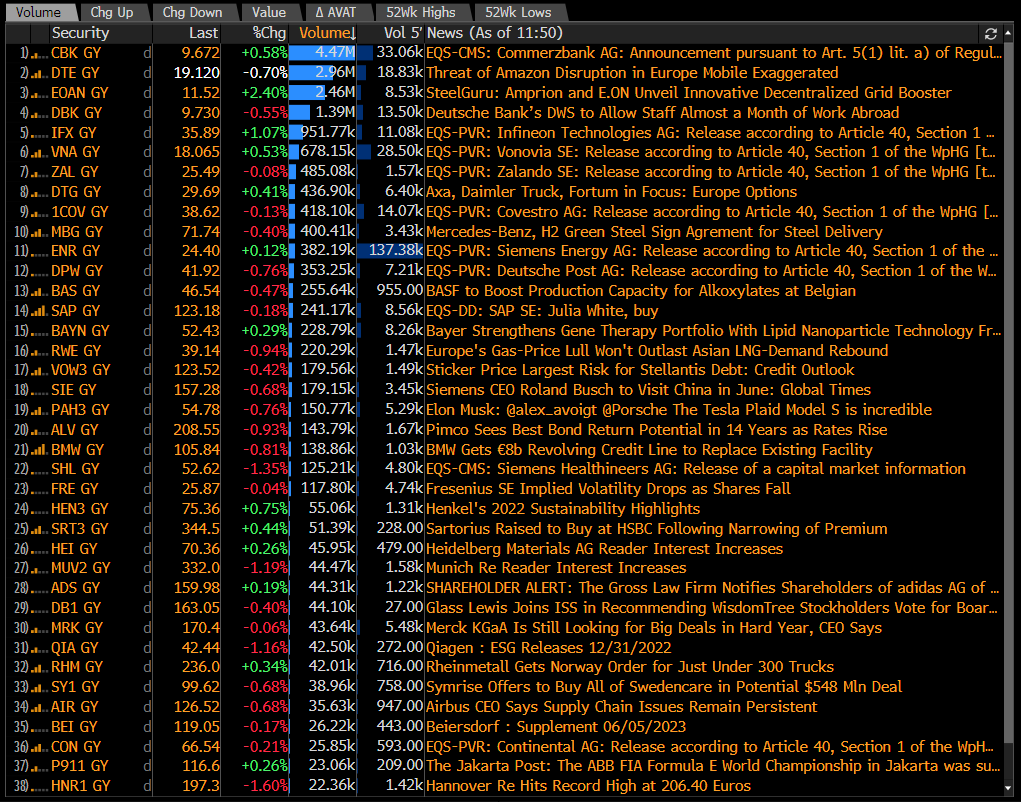Click the -1.35% change for SHL
Screen dimensions: 1021x802
pos(266,469)
